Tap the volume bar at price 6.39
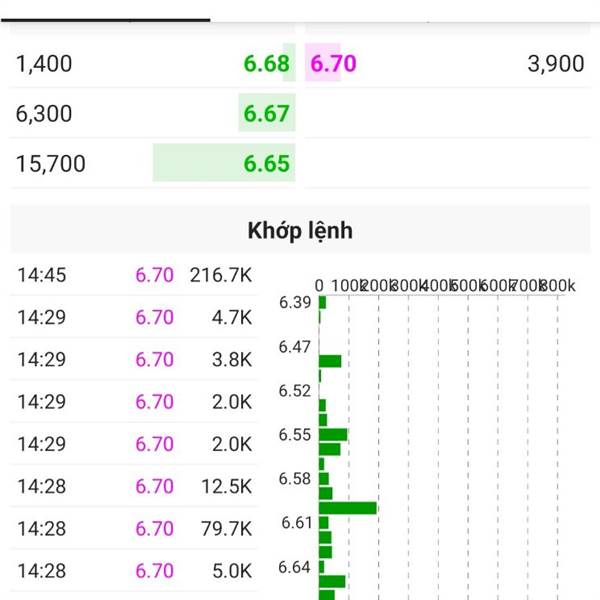The height and width of the screenshot is (600, 600). coord(323,302)
